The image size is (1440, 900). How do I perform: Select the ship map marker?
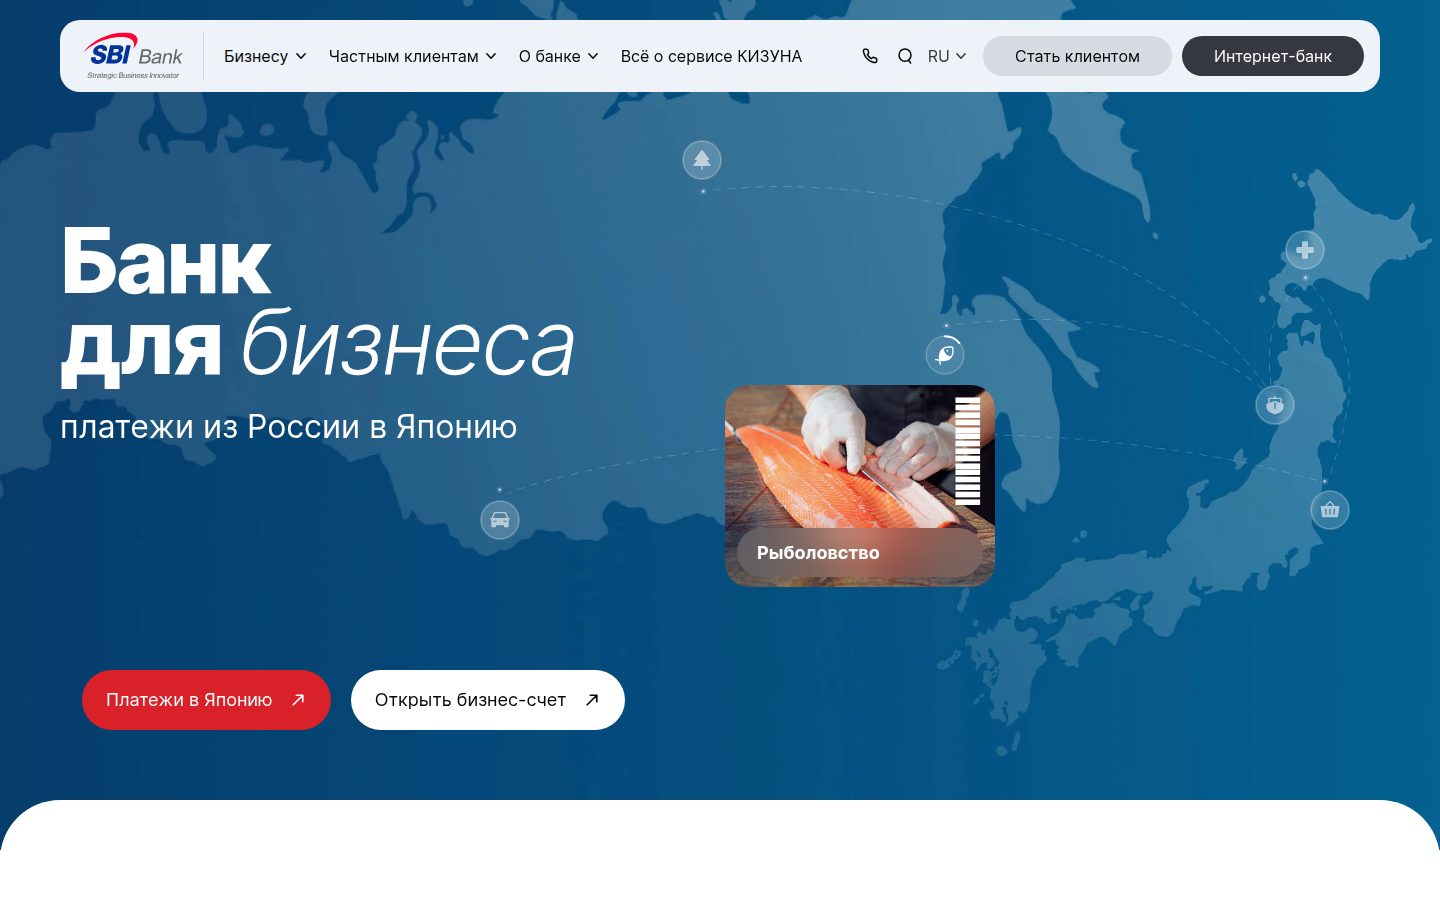(x=1275, y=405)
